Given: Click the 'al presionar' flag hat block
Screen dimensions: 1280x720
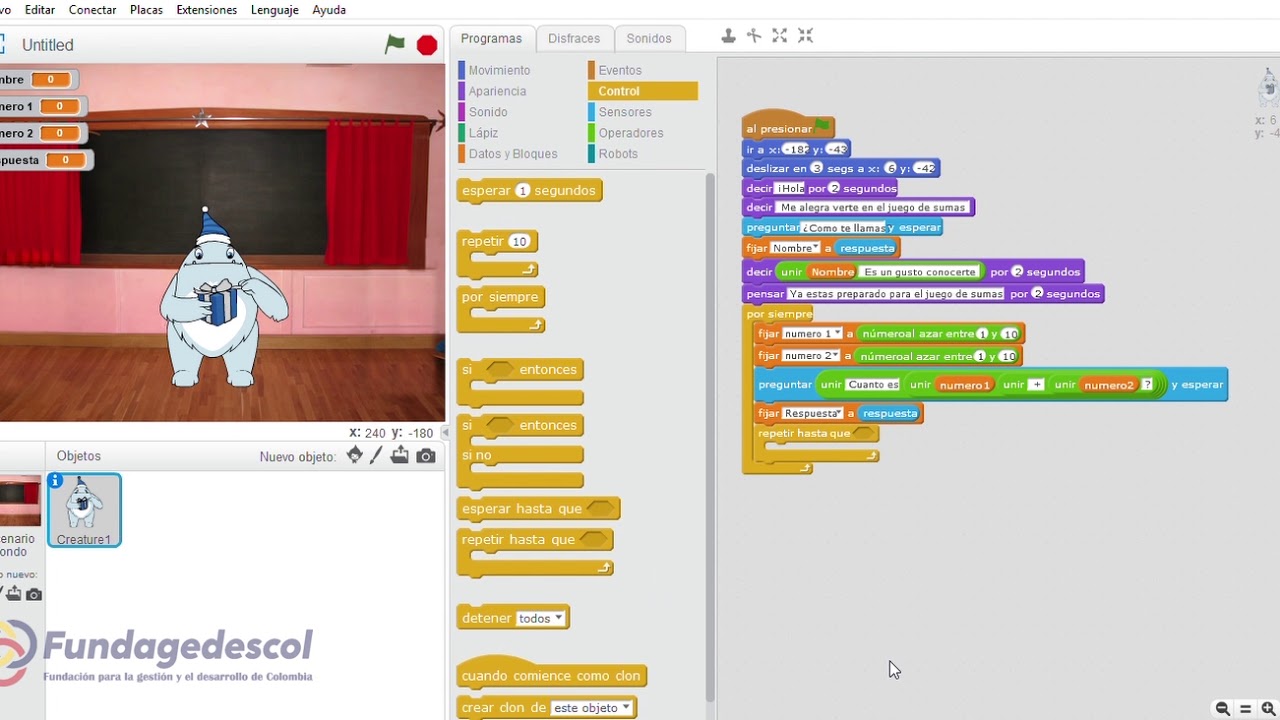Looking at the screenshot, I should click(788, 127).
